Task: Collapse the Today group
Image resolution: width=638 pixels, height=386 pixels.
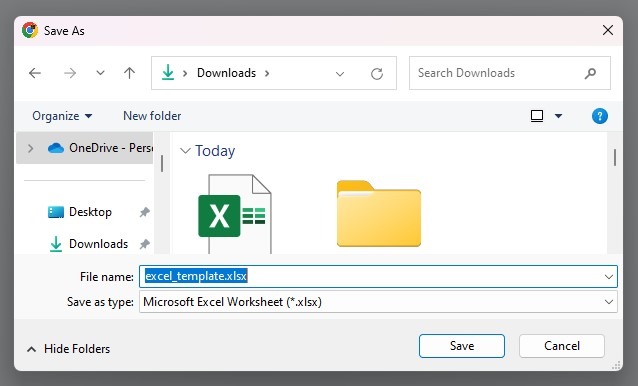Action: click(185, 151)
